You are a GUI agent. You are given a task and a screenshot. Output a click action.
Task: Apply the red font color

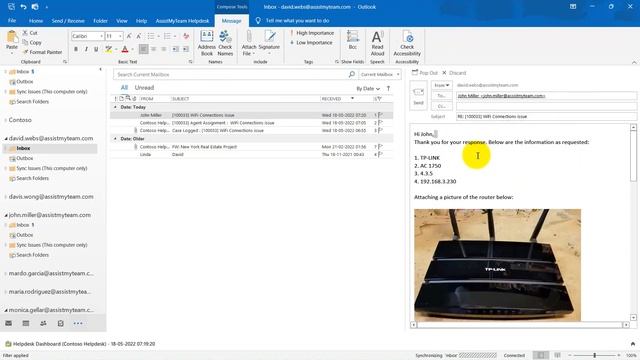(125, 49)
